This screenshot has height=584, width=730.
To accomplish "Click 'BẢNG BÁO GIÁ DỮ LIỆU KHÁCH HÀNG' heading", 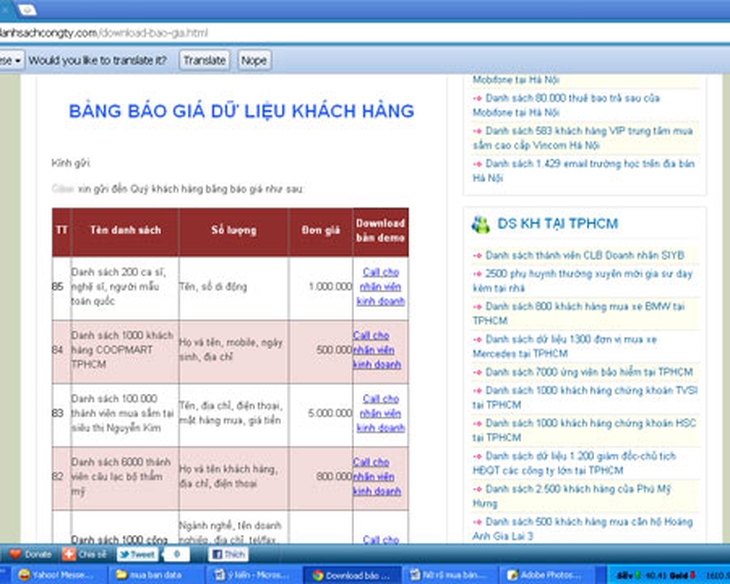I will pos(242,111).
